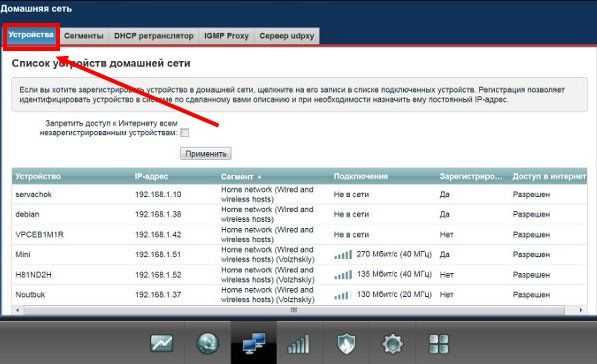
Task: Toggle block unregistered devices checkbox
Action: coord(185,133)
